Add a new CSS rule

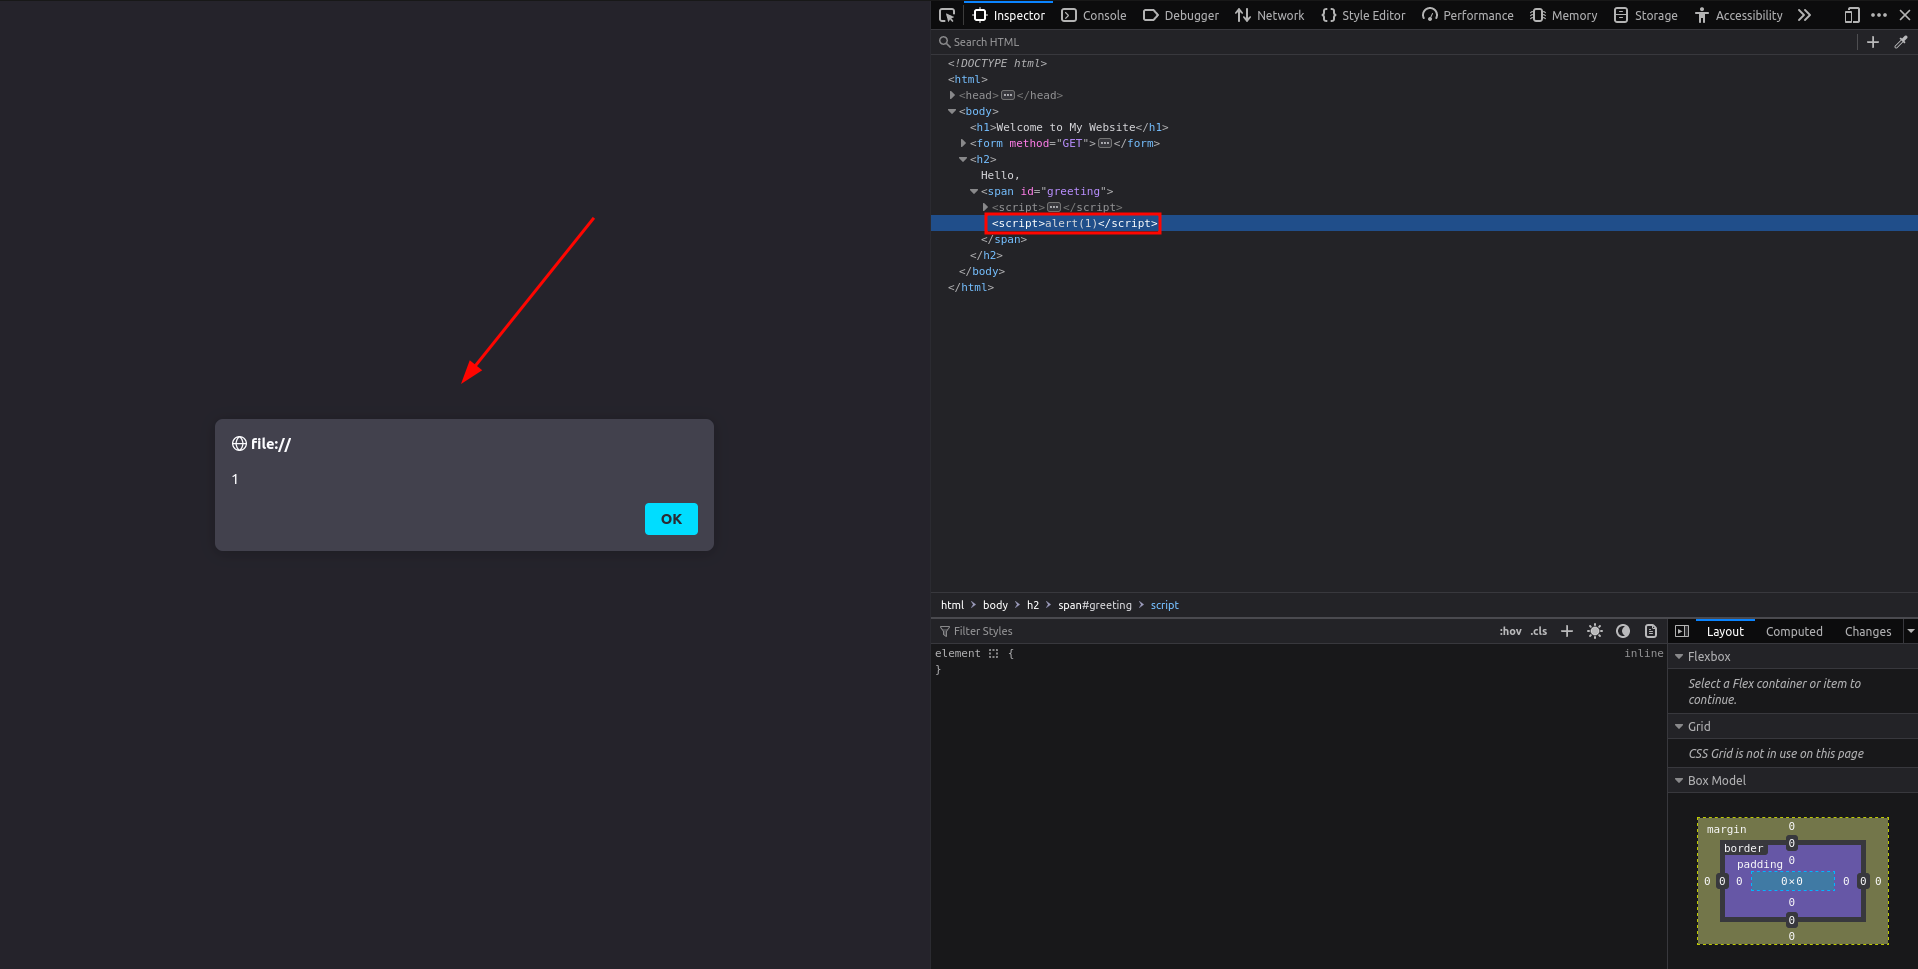pyautogui.click(x=1566, y=631)
